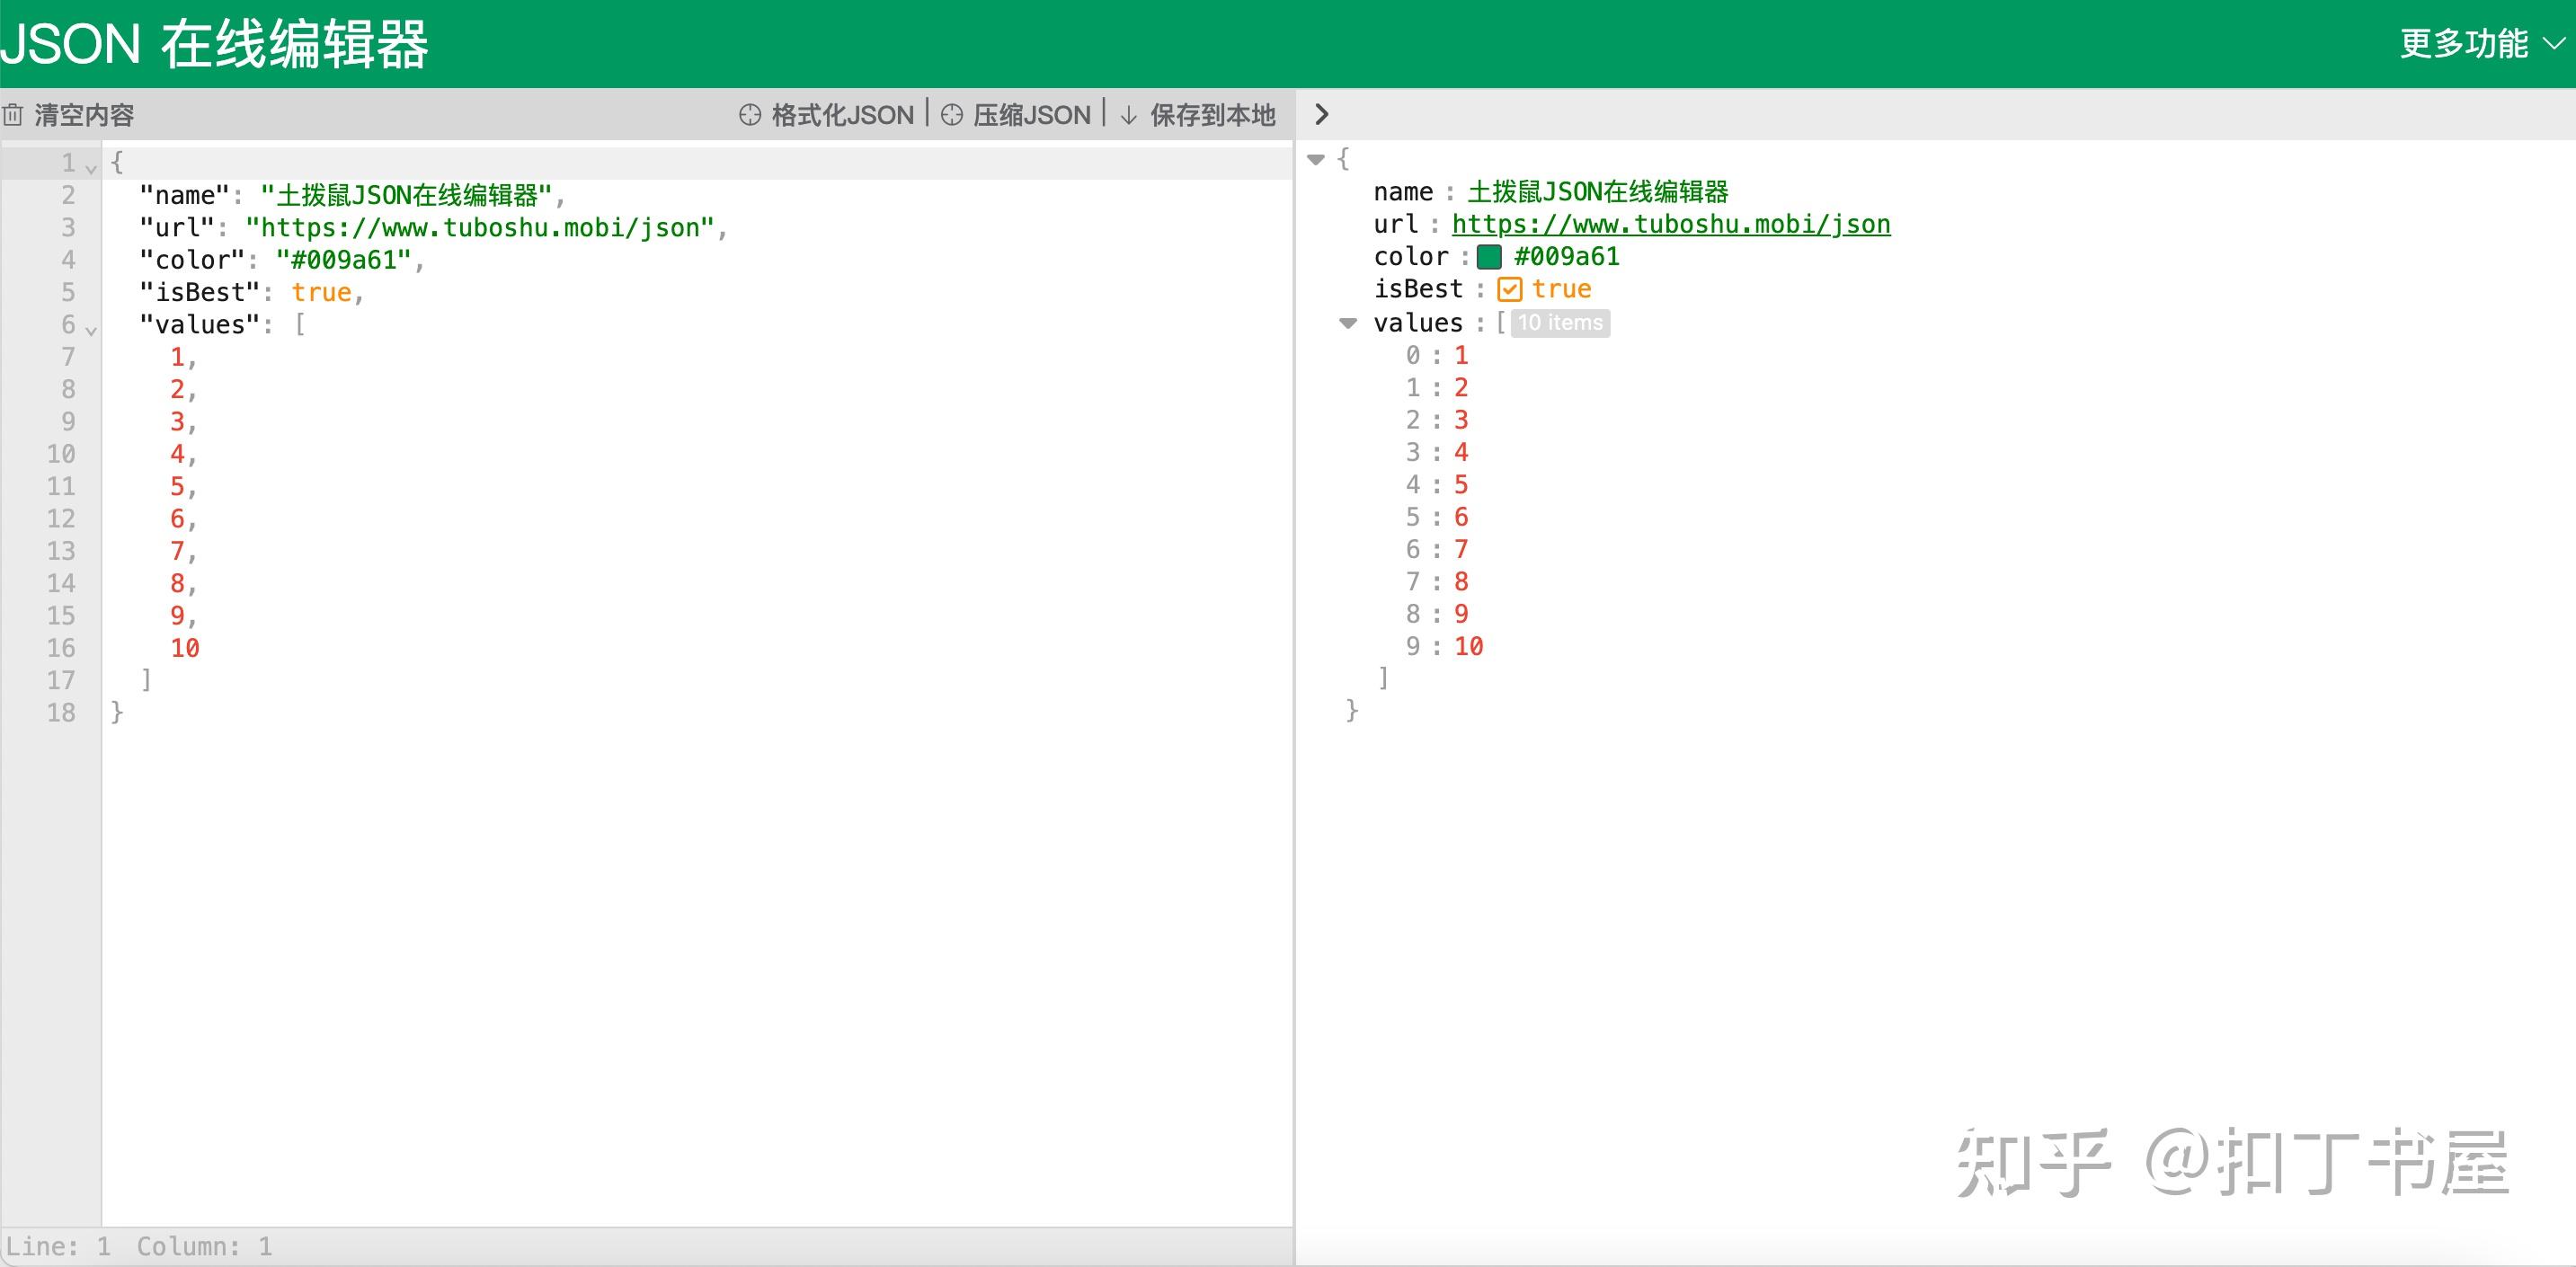The image size is (2576, 1267).
Task: Collapse the root object in the tree view
Action: [x=1316, y=159]
